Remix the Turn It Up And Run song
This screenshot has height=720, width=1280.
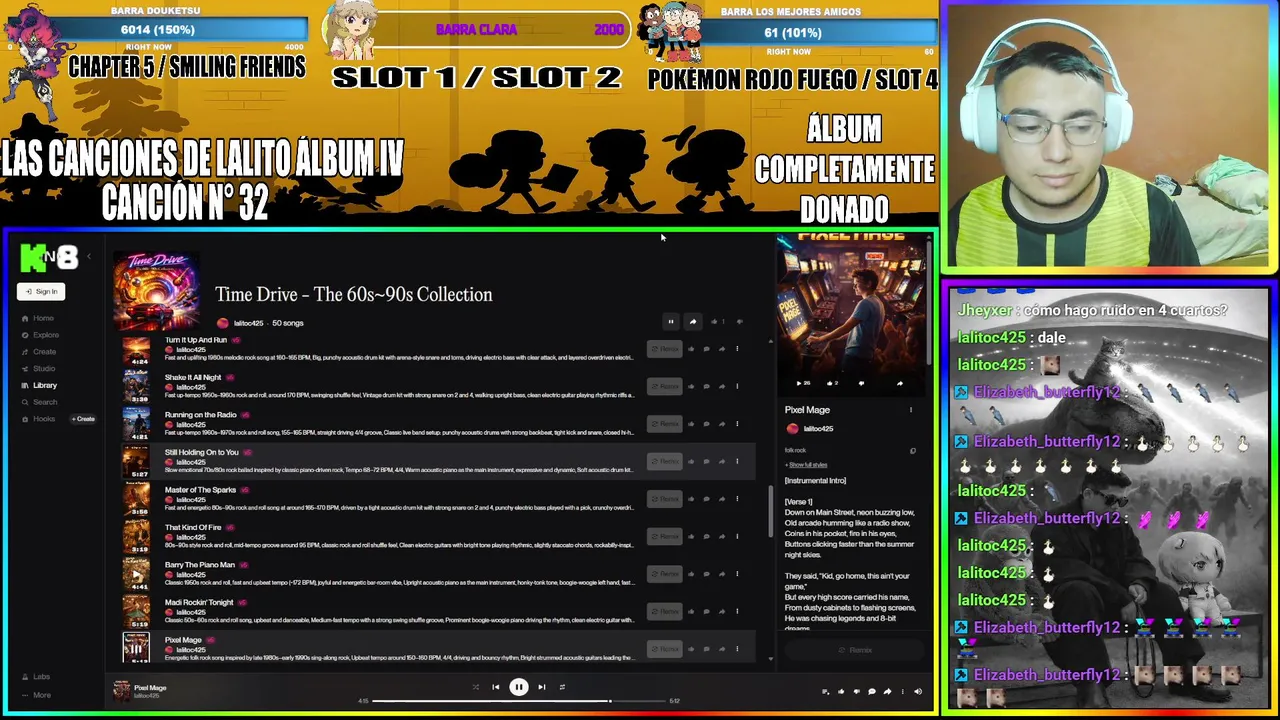coord(664,349)
